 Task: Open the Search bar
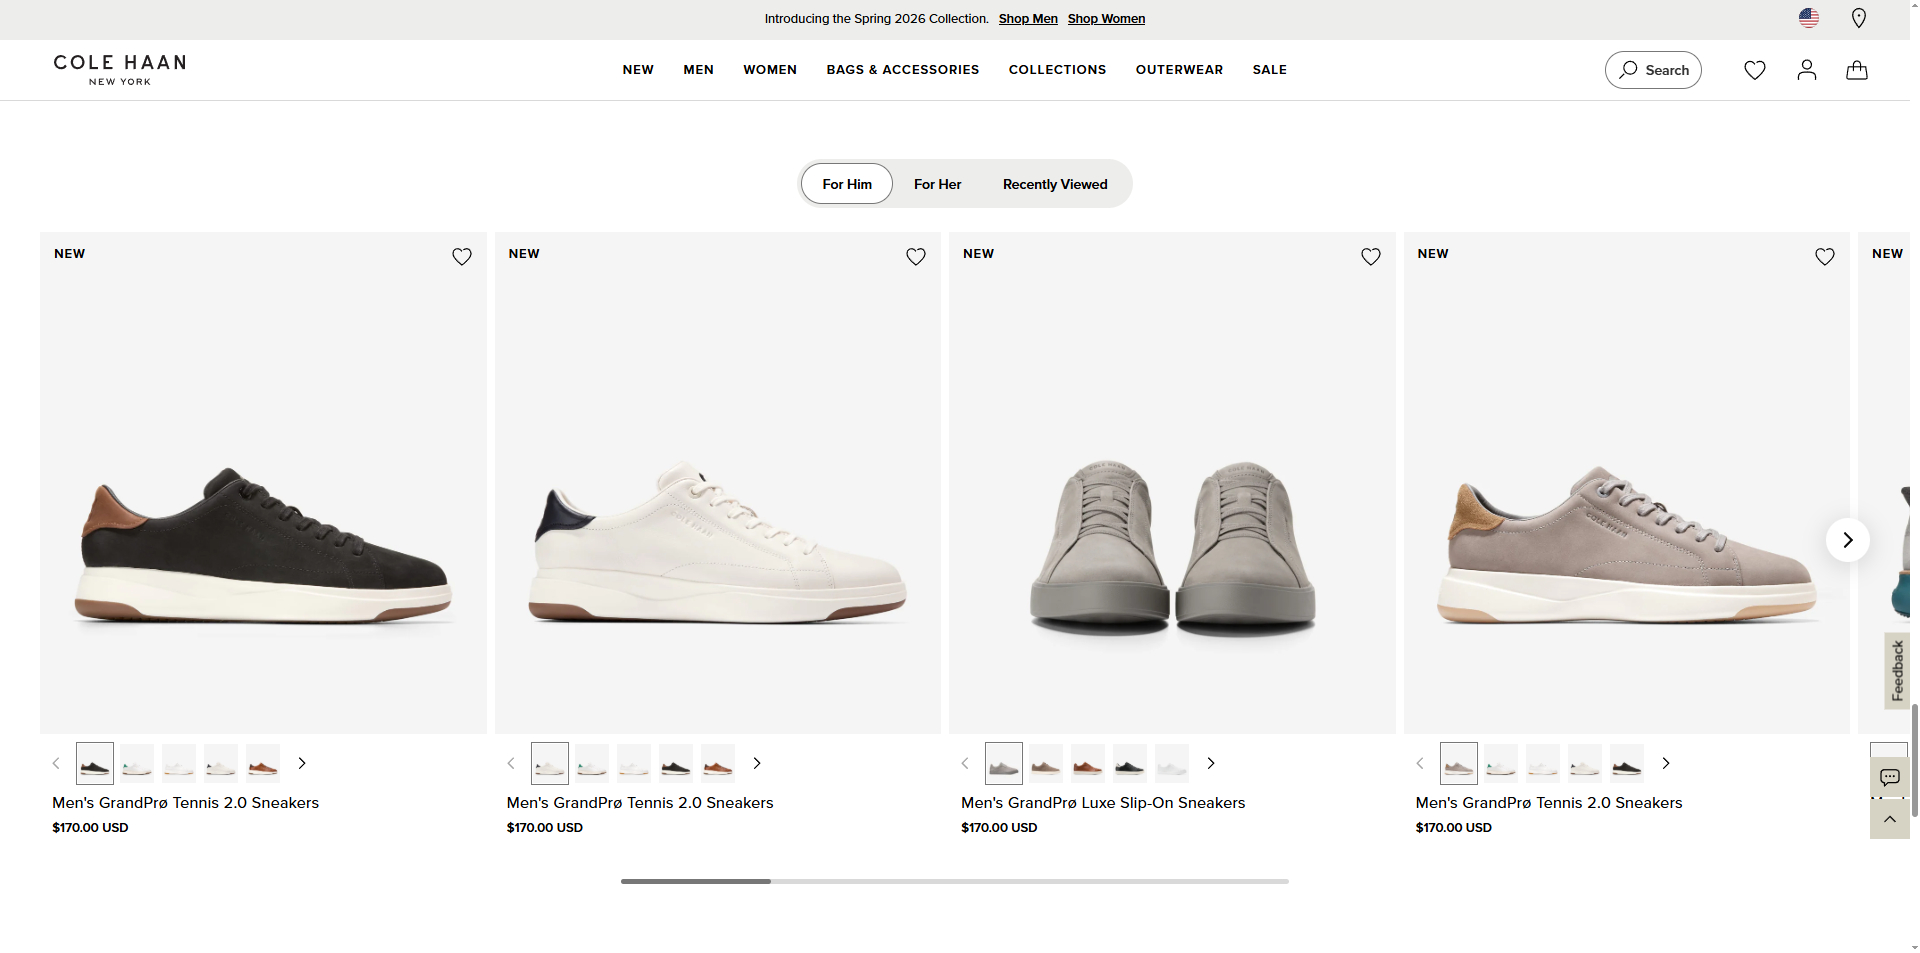click(1652, 70)
